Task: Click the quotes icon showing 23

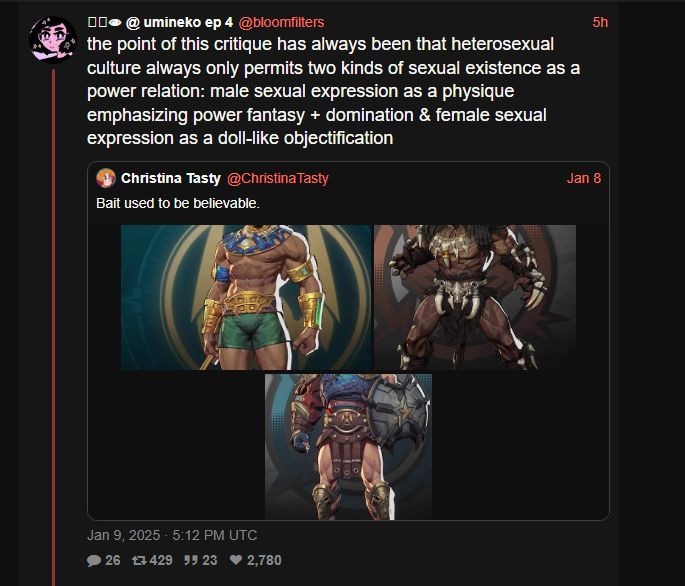Action: 190,560
